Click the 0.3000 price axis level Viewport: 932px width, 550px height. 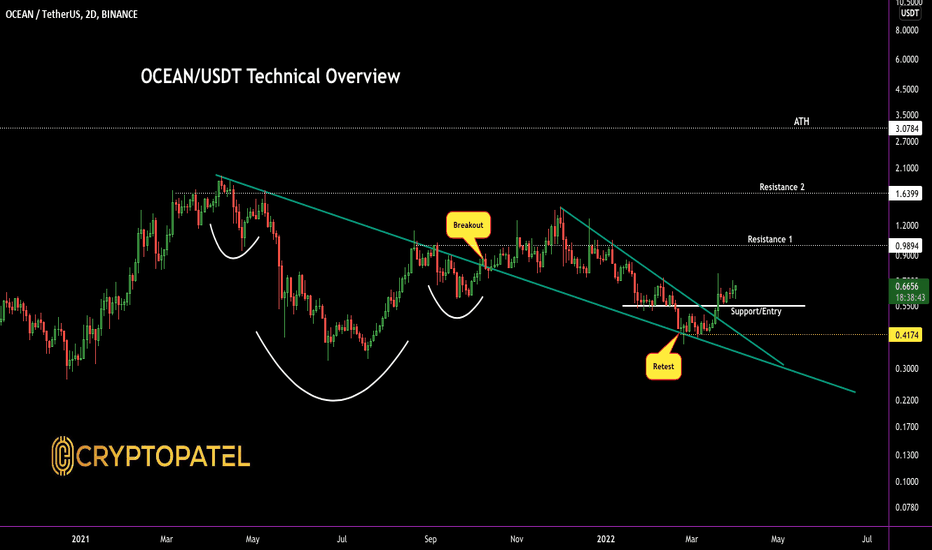click(x=906, y=369)
